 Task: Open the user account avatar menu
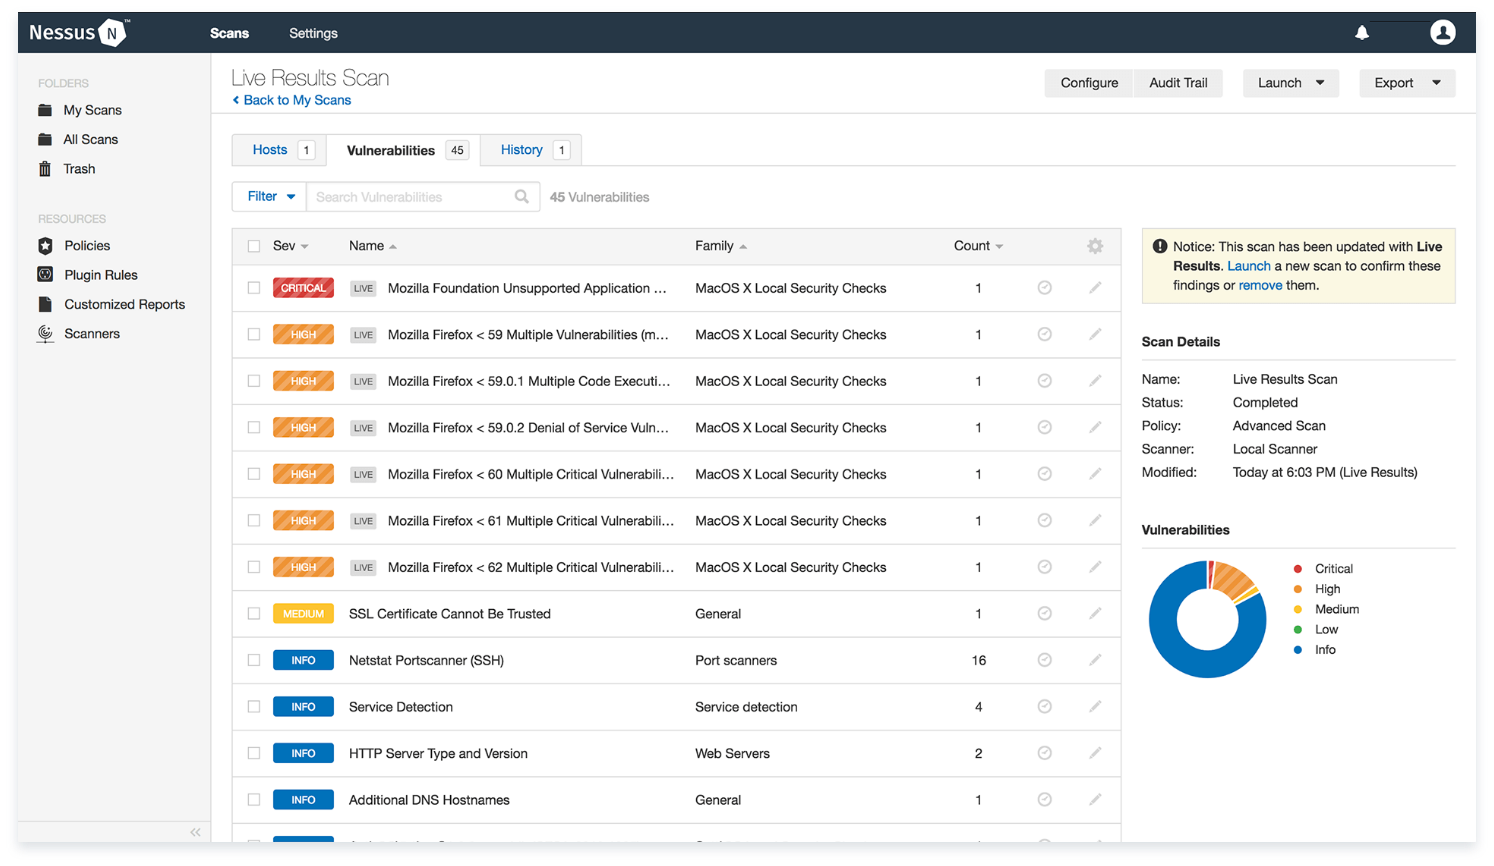(1442, 33)
